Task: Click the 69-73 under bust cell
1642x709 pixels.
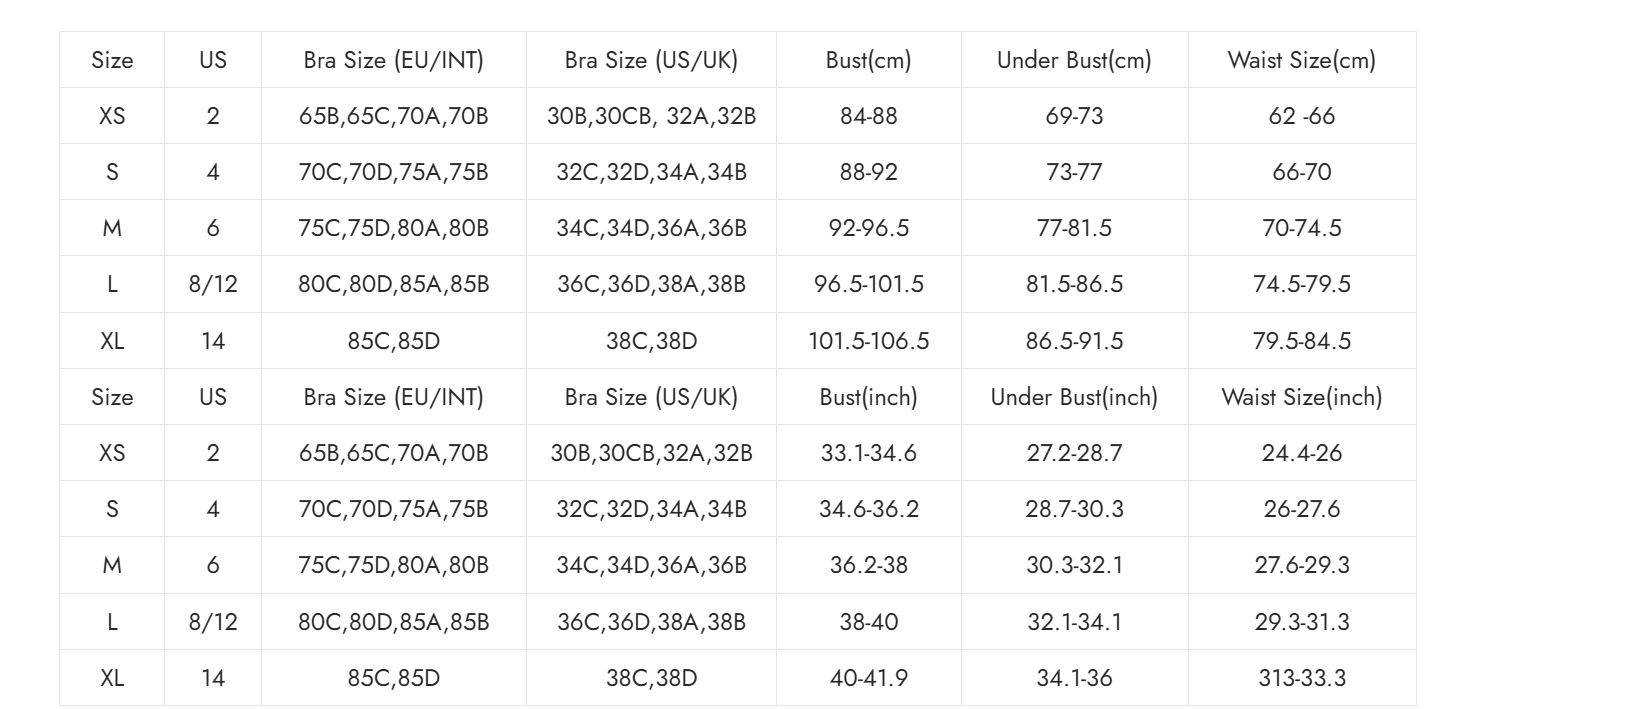Action: pos(1074,116)
